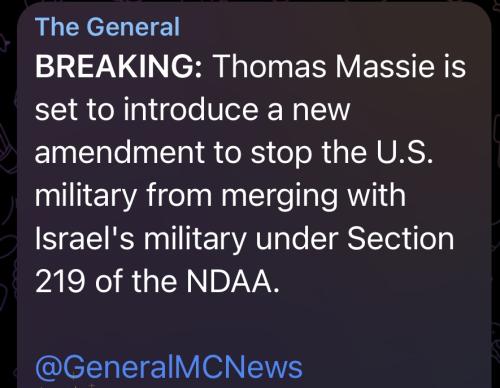
Task: Click the word 'merging' in message
Action: tap(279, 197)
